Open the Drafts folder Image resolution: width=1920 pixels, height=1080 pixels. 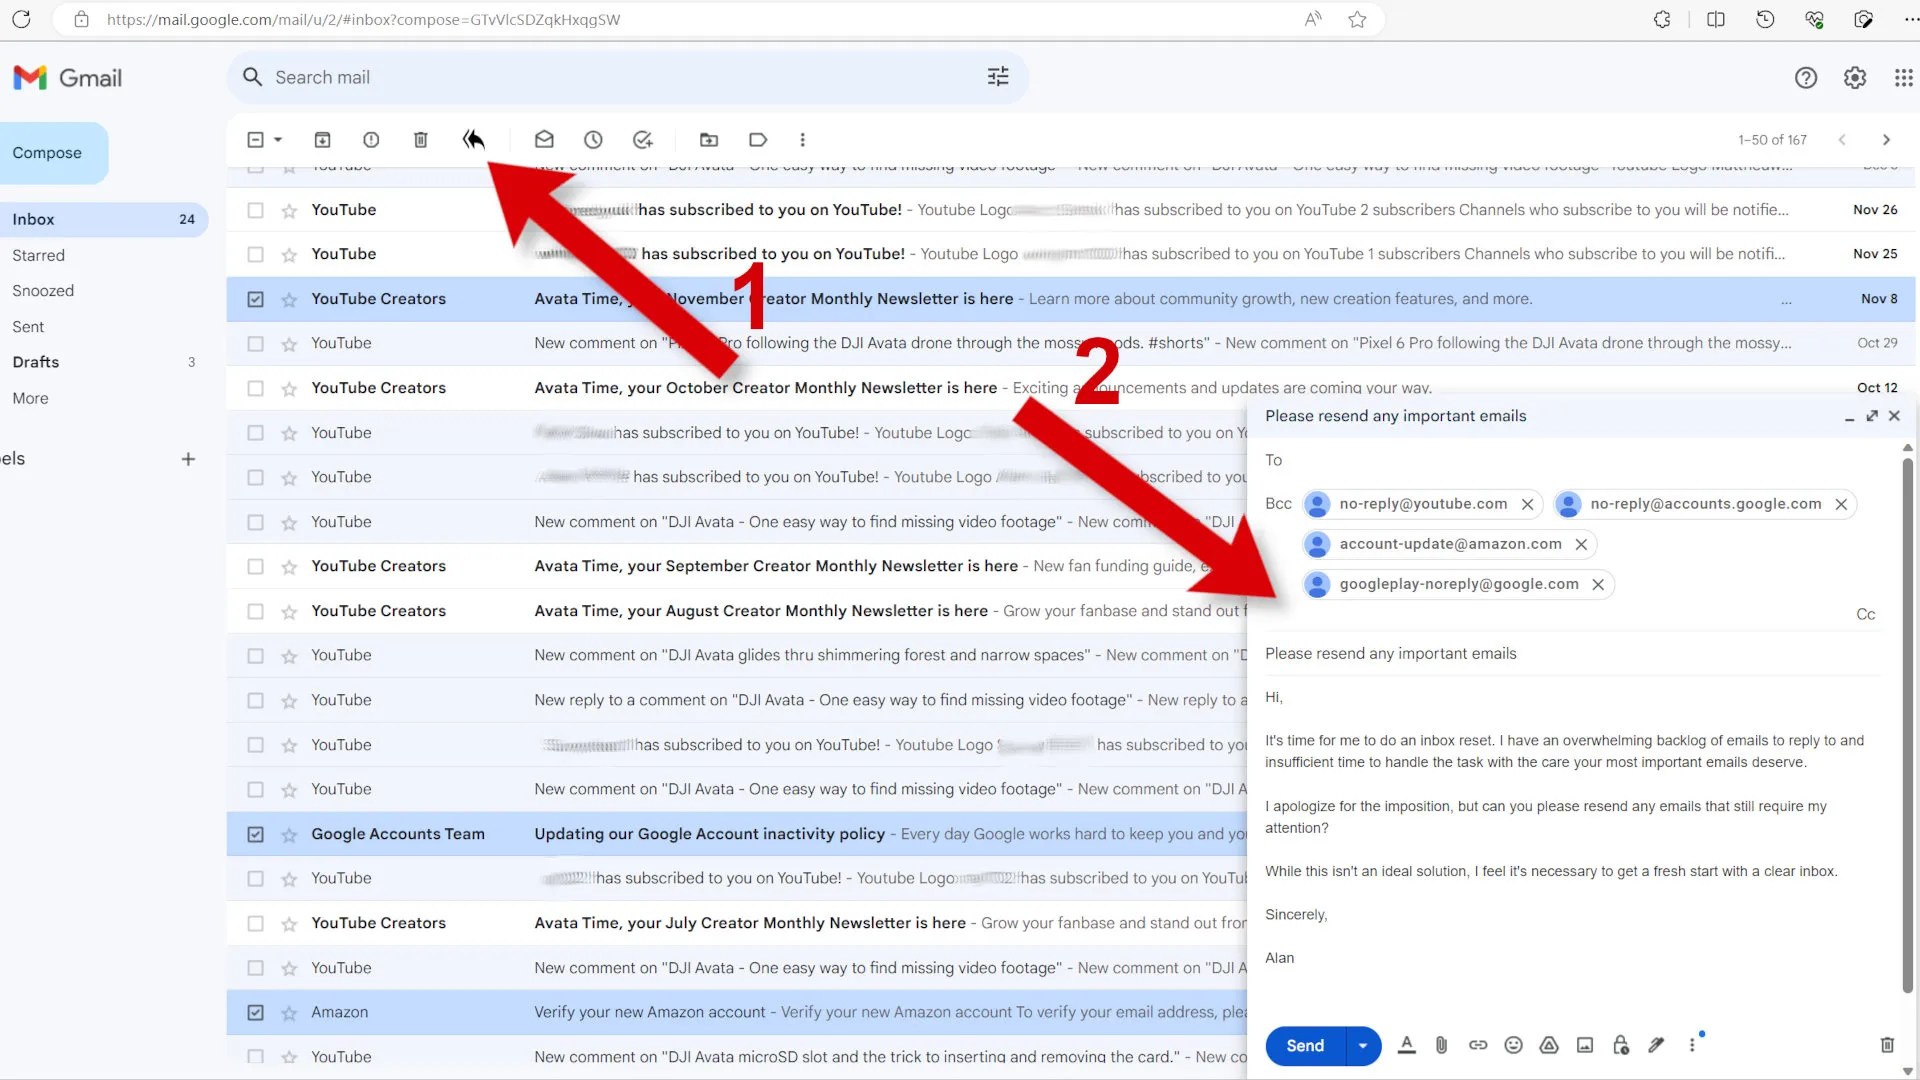click(x=36, y=362)
